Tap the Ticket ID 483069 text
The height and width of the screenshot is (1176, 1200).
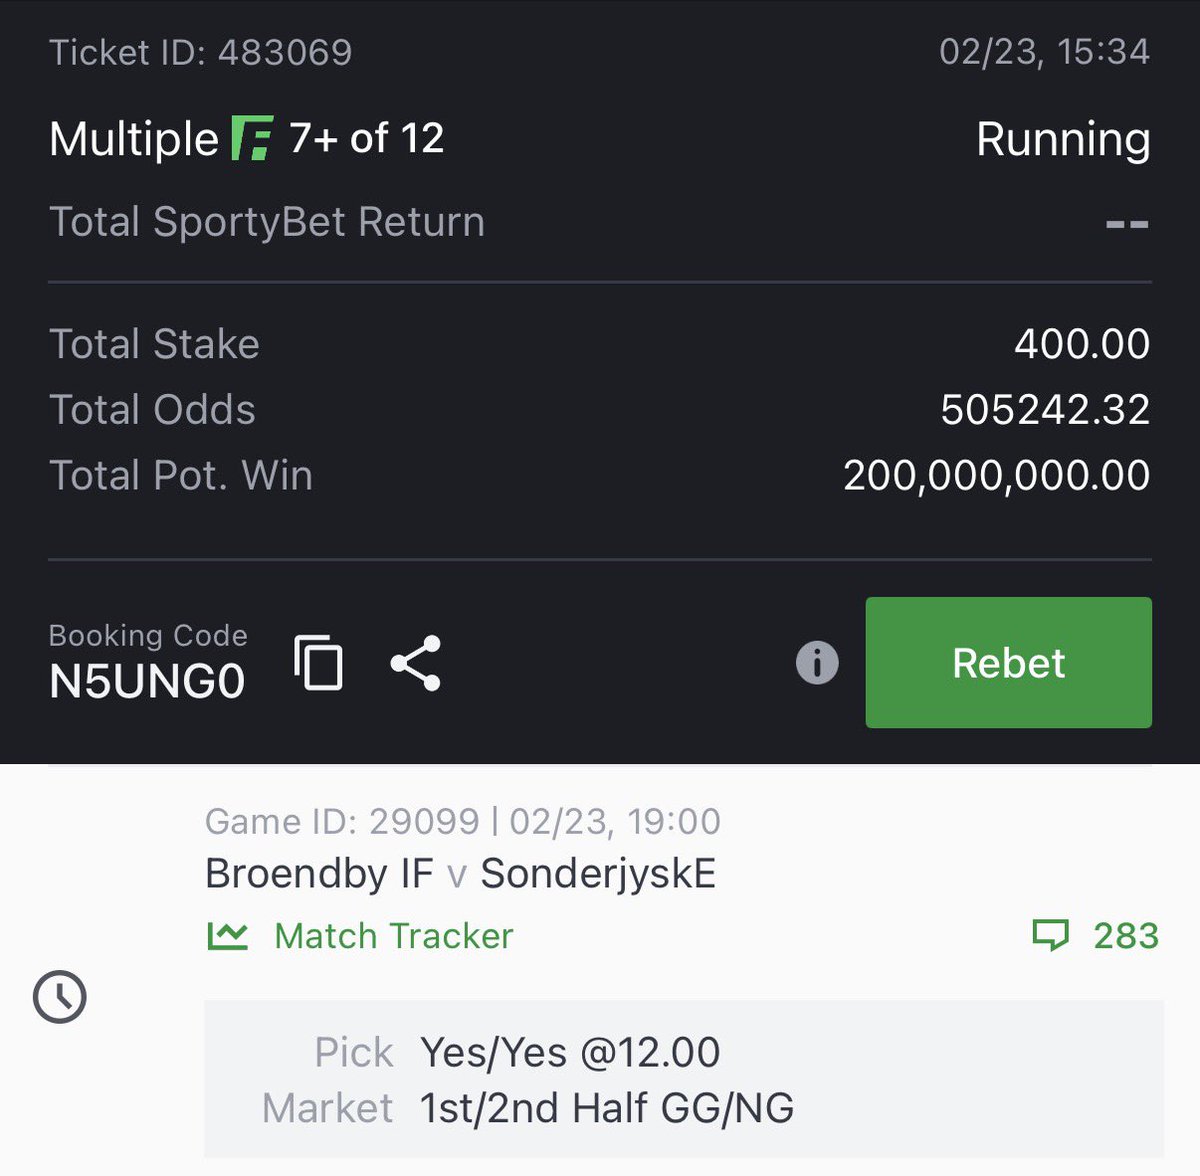(x=200, y=52)
